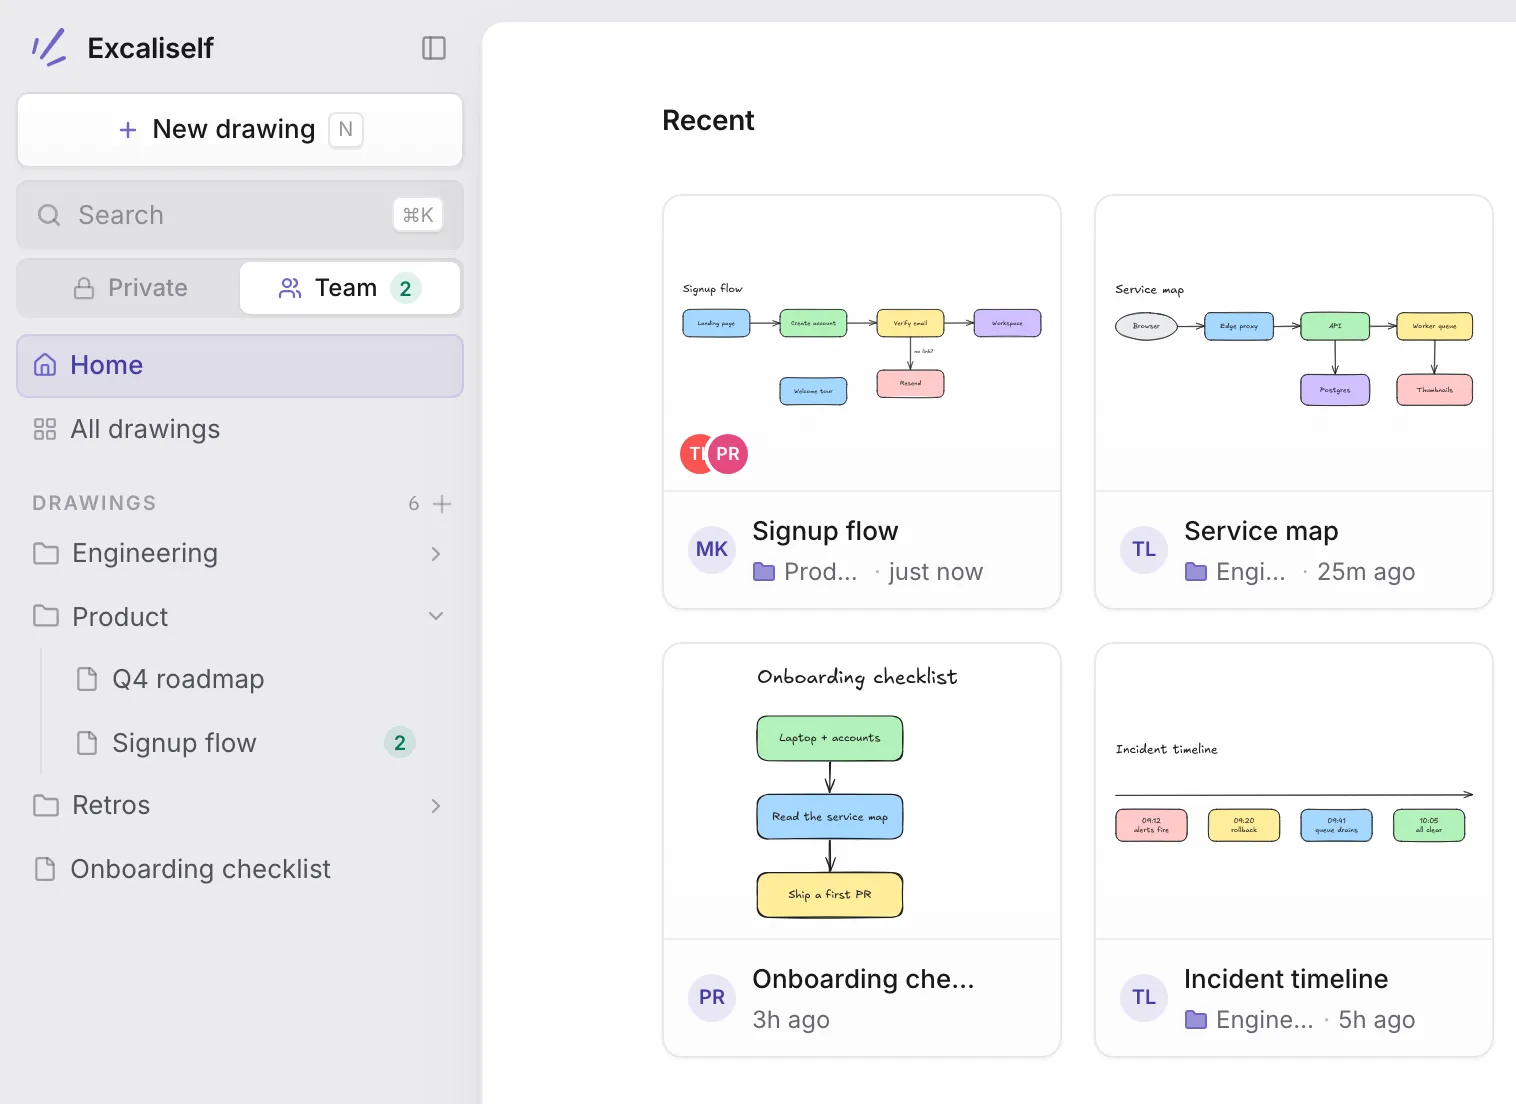This screenshot has width=1516, height=1104.
Task: Open the Service map thumbnail preview
Action: click(x=1294, y=343)
